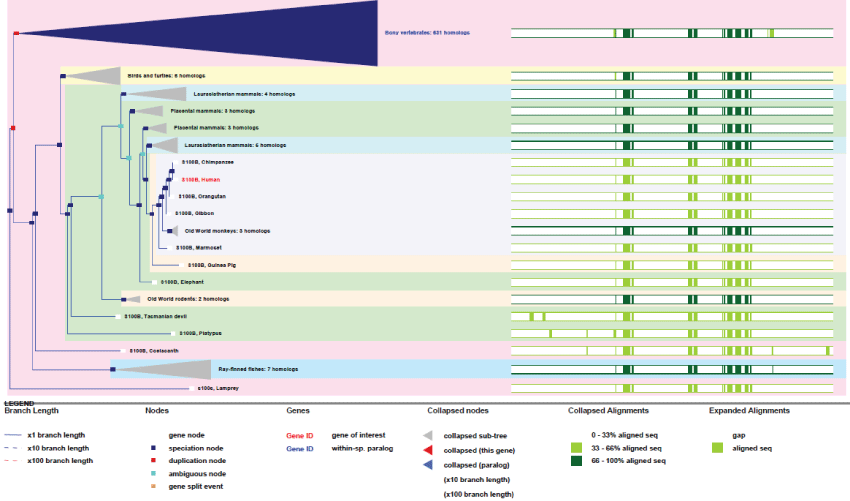Click the red duplication node beside Bony vertebrates
Image resolution: width=850 pixels, height=501 pixels.
tap(16, 33)
